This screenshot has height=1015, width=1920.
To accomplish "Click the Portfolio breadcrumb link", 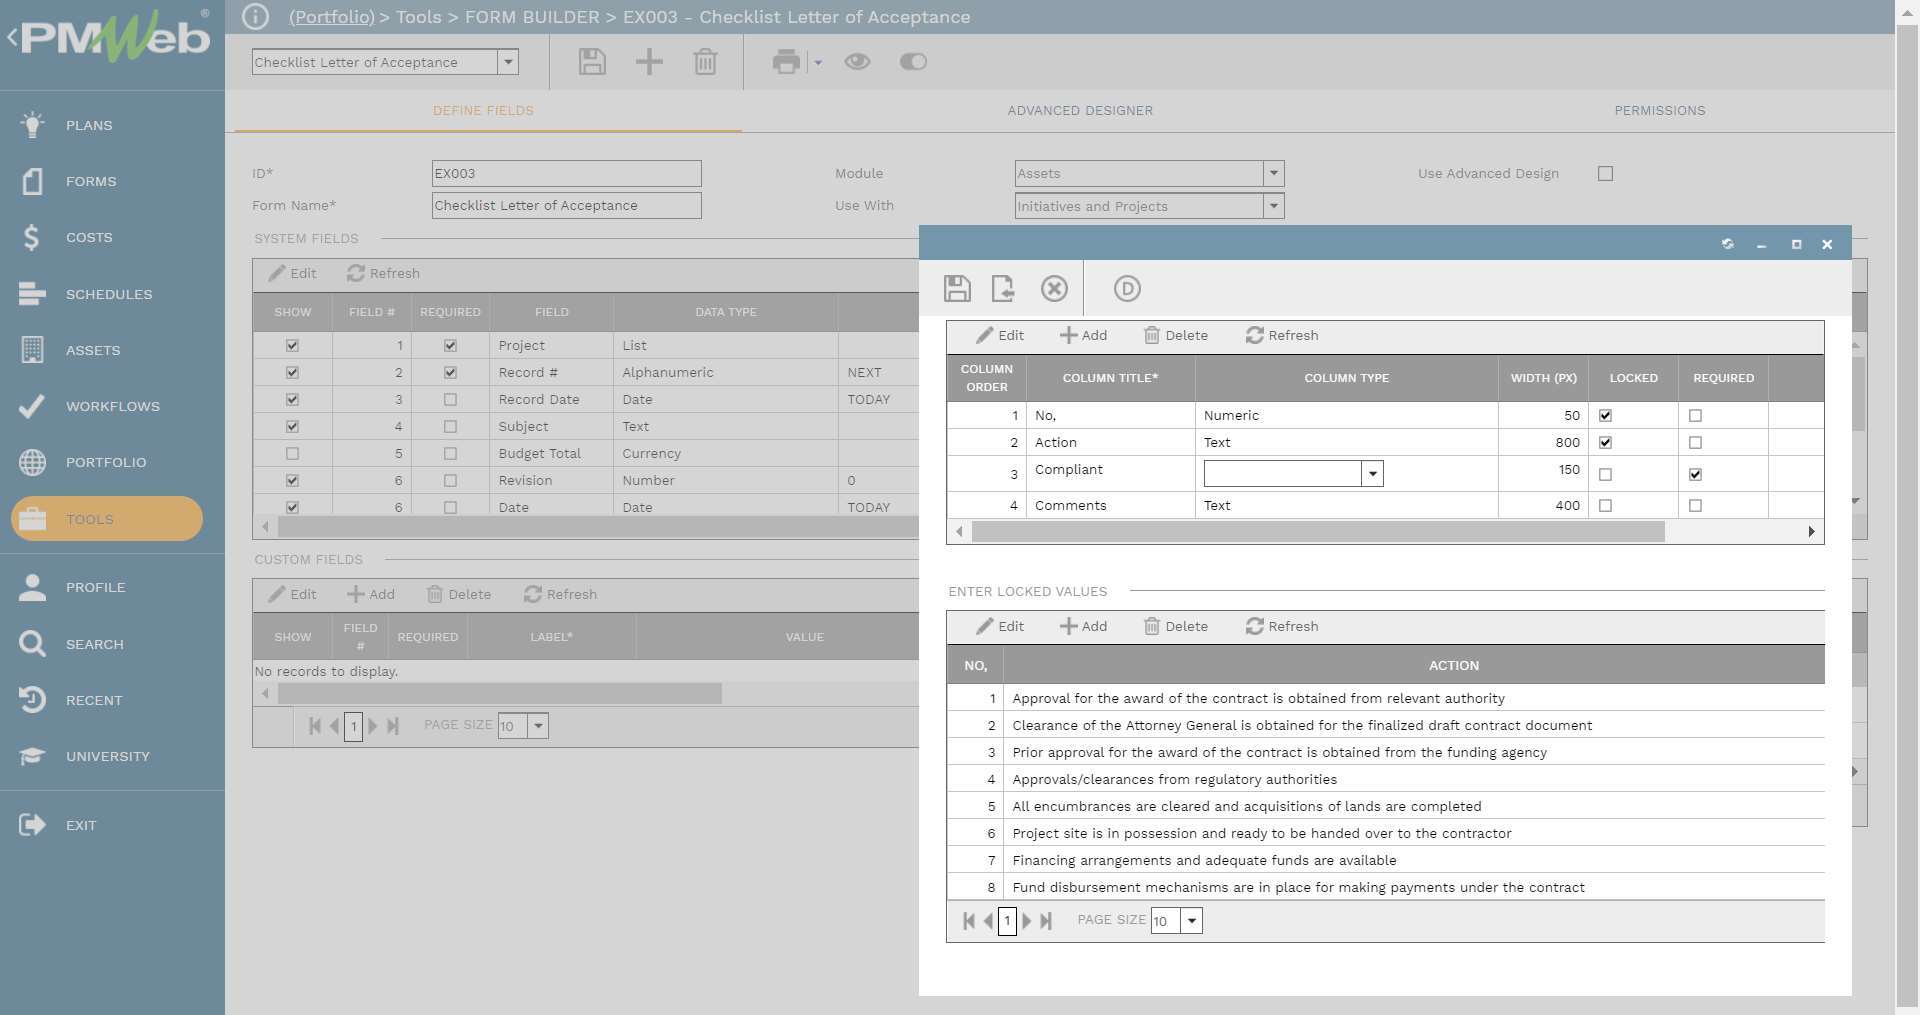I will 332,17.
